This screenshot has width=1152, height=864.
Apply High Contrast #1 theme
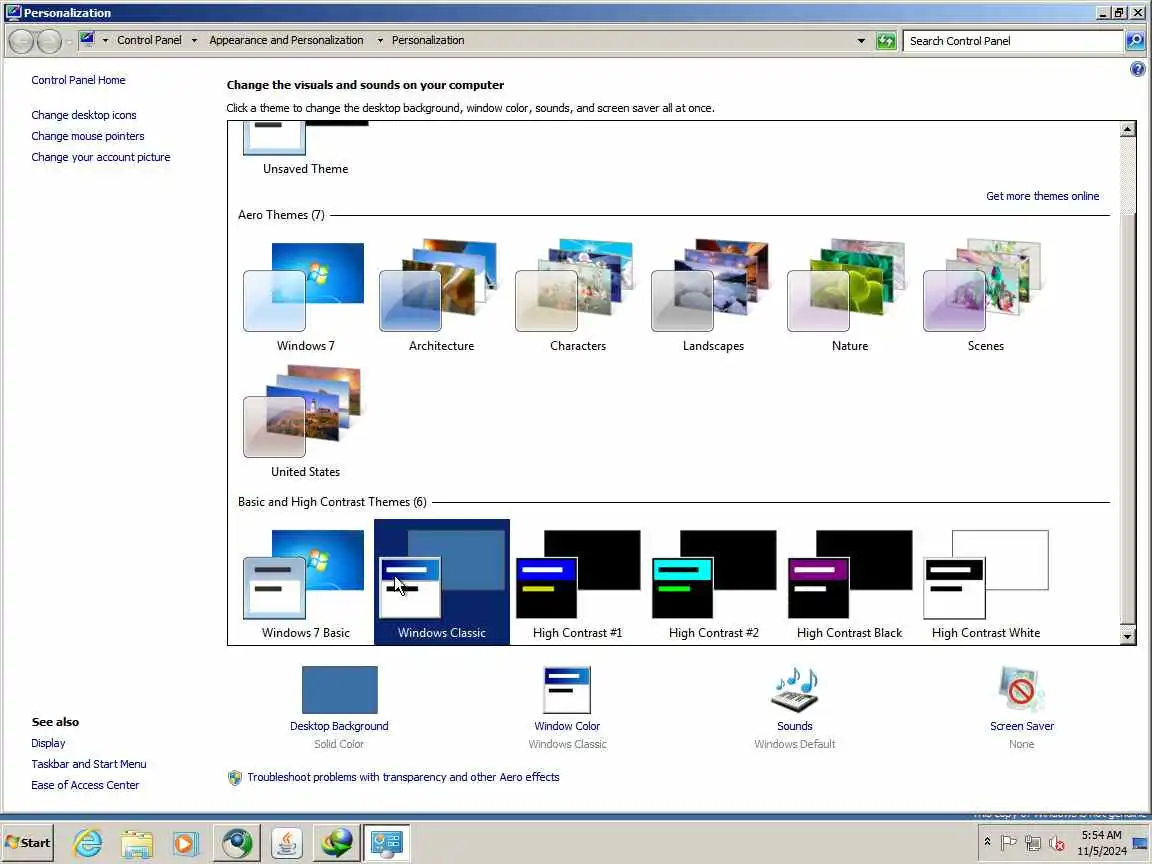[x=577, y=583]
